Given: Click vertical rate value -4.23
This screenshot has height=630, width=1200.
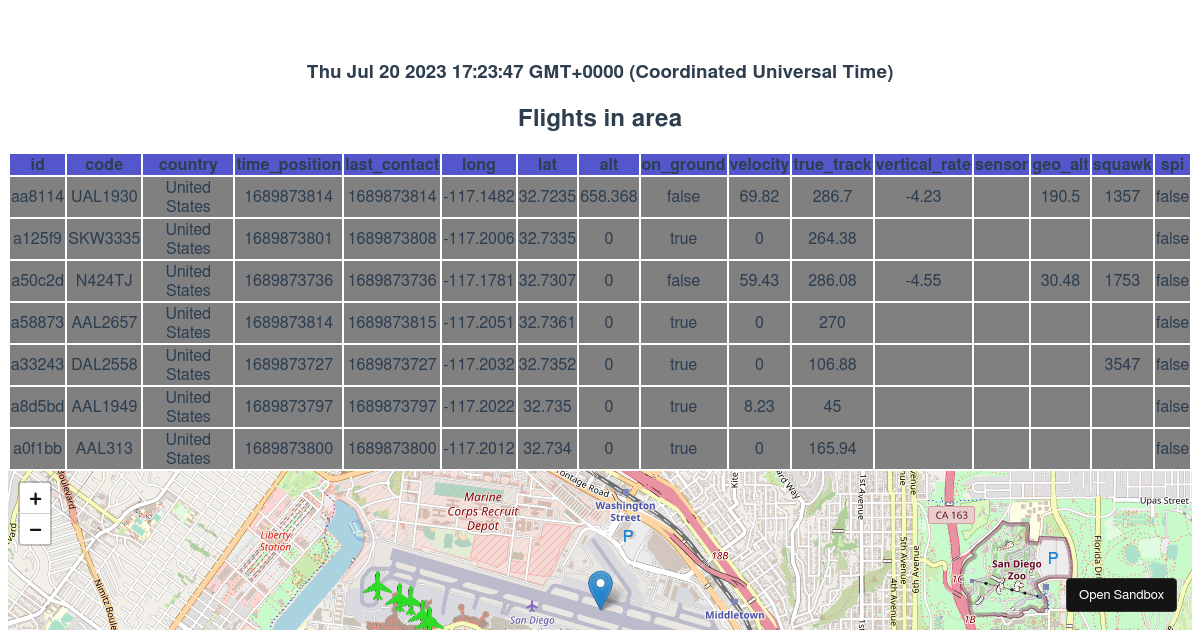Looking at the screenshot, I should click(923, 197).
